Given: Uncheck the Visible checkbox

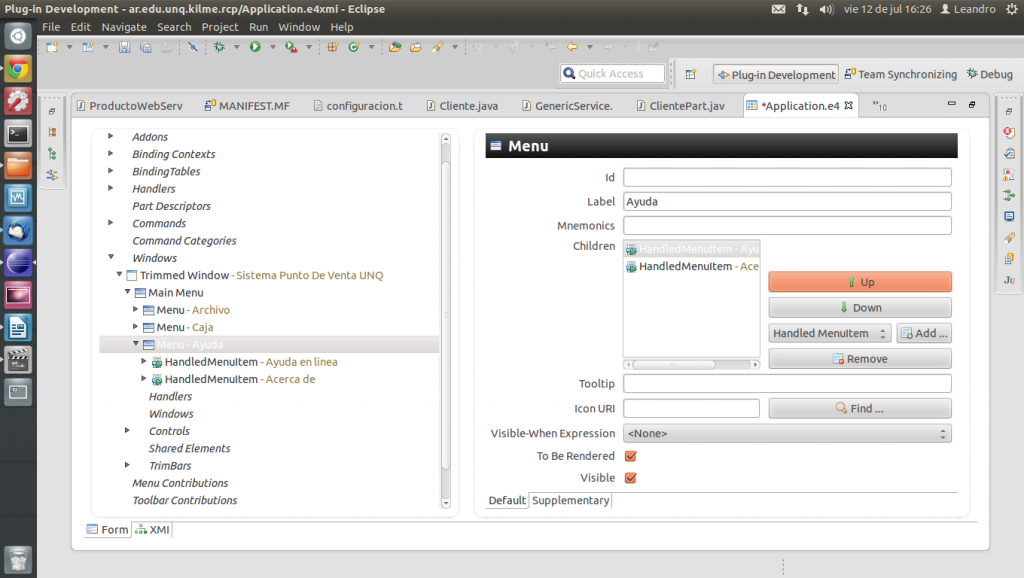Looking at the screenshot, I should (x=630, y=478).
